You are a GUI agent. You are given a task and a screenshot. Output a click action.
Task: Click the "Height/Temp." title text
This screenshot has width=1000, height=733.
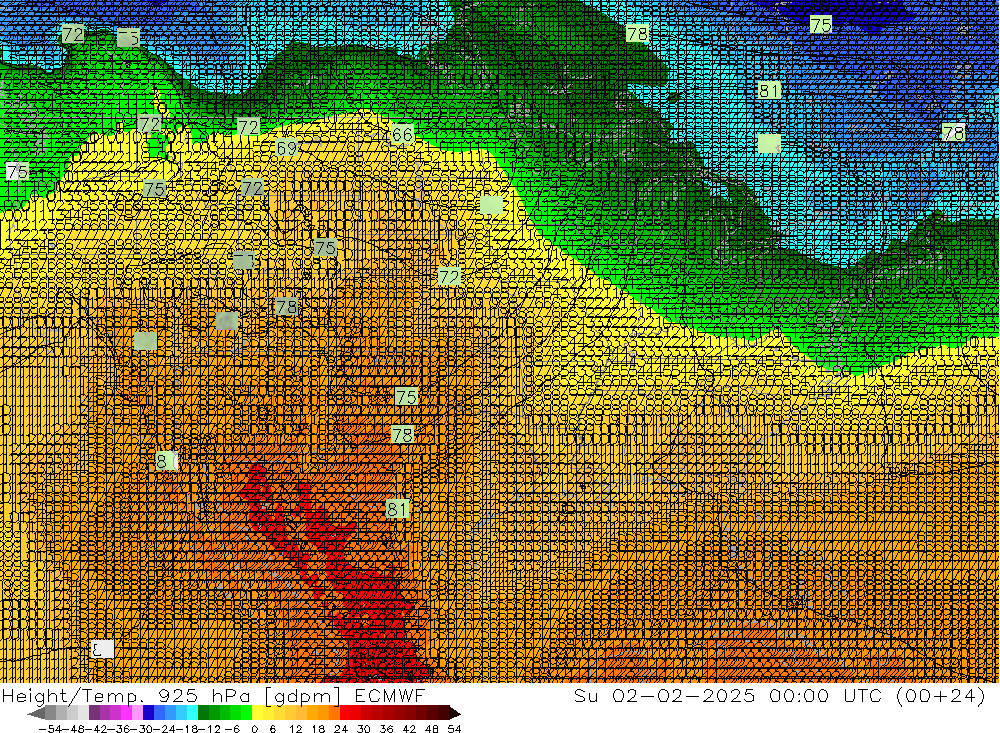tap(72, 696)
